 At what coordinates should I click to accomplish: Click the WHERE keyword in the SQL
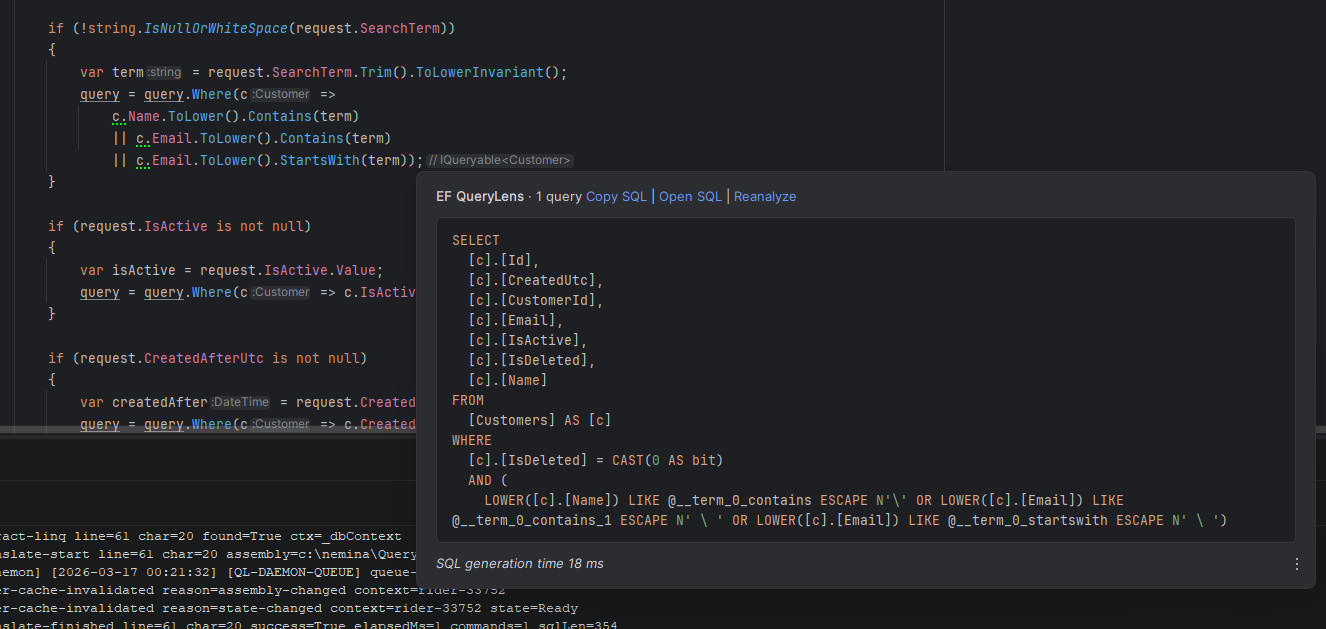tap(472, 441)
